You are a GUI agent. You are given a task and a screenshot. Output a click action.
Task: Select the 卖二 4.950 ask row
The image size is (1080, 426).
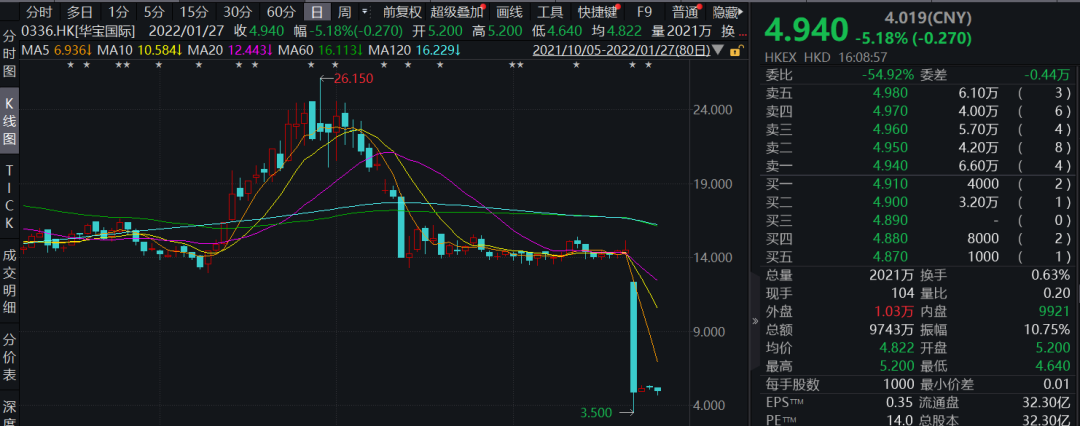tap(919, 147)
